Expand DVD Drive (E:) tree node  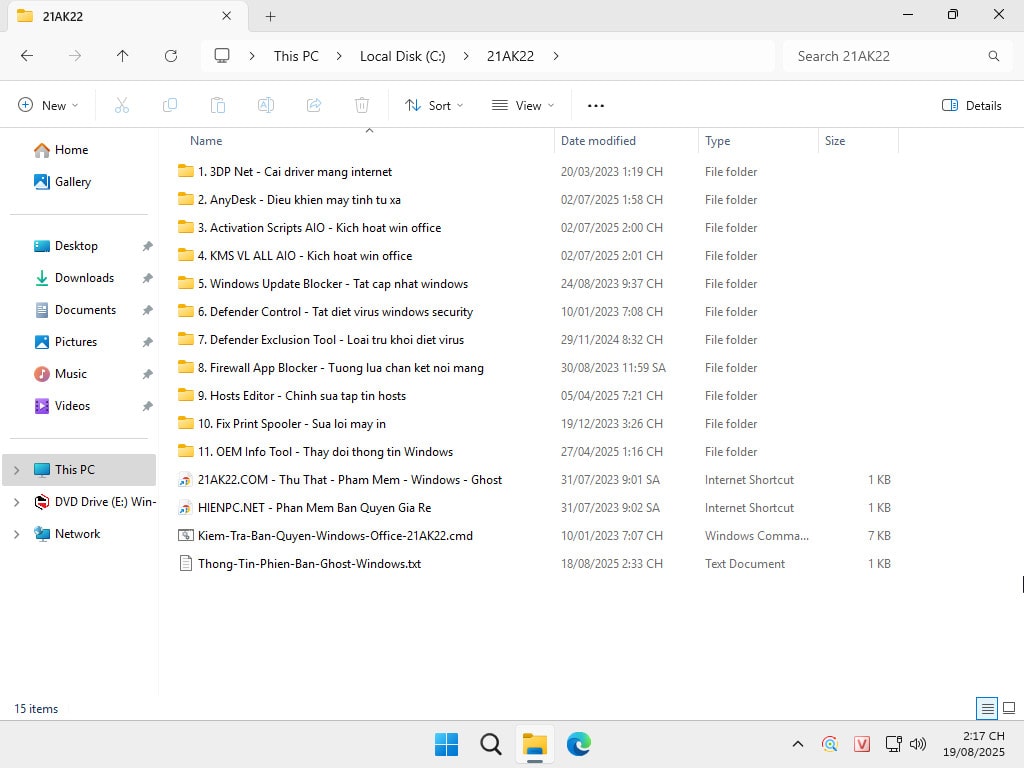16,502
